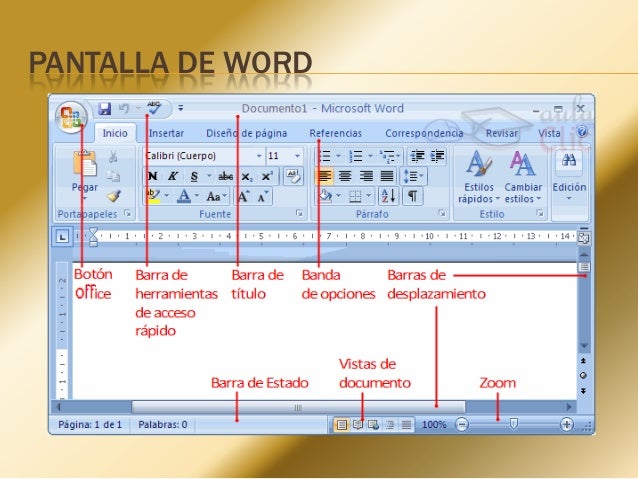Click the zoom slider handle
Viewport: 638px width, 479px height.
513,424
